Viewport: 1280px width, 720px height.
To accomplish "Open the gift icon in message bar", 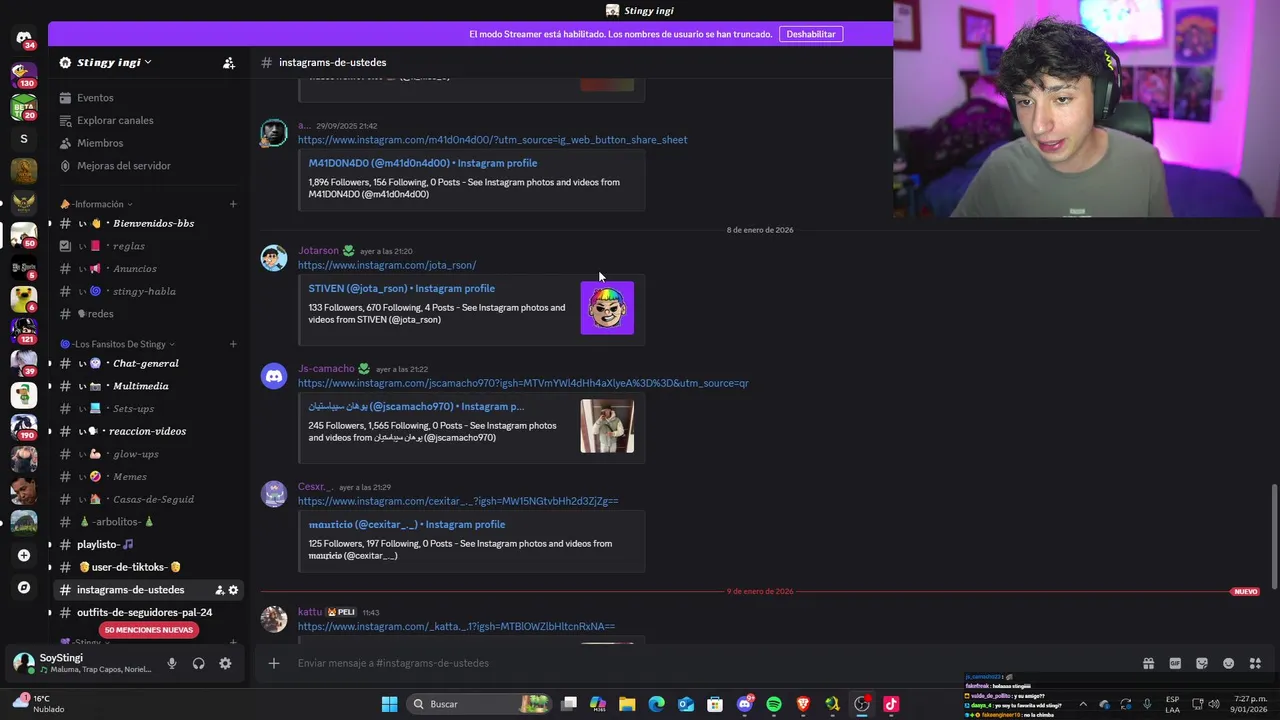I will [1148, 663].
